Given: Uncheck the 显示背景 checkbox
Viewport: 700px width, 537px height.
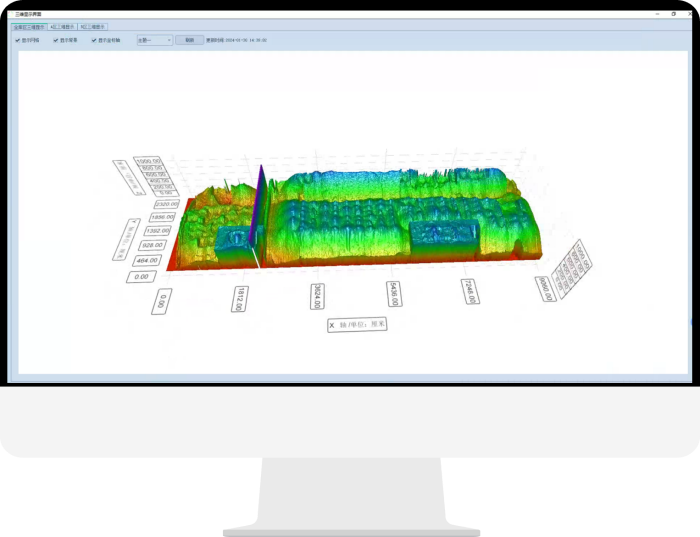Looking at the screenshot, I should coord(56,41).
